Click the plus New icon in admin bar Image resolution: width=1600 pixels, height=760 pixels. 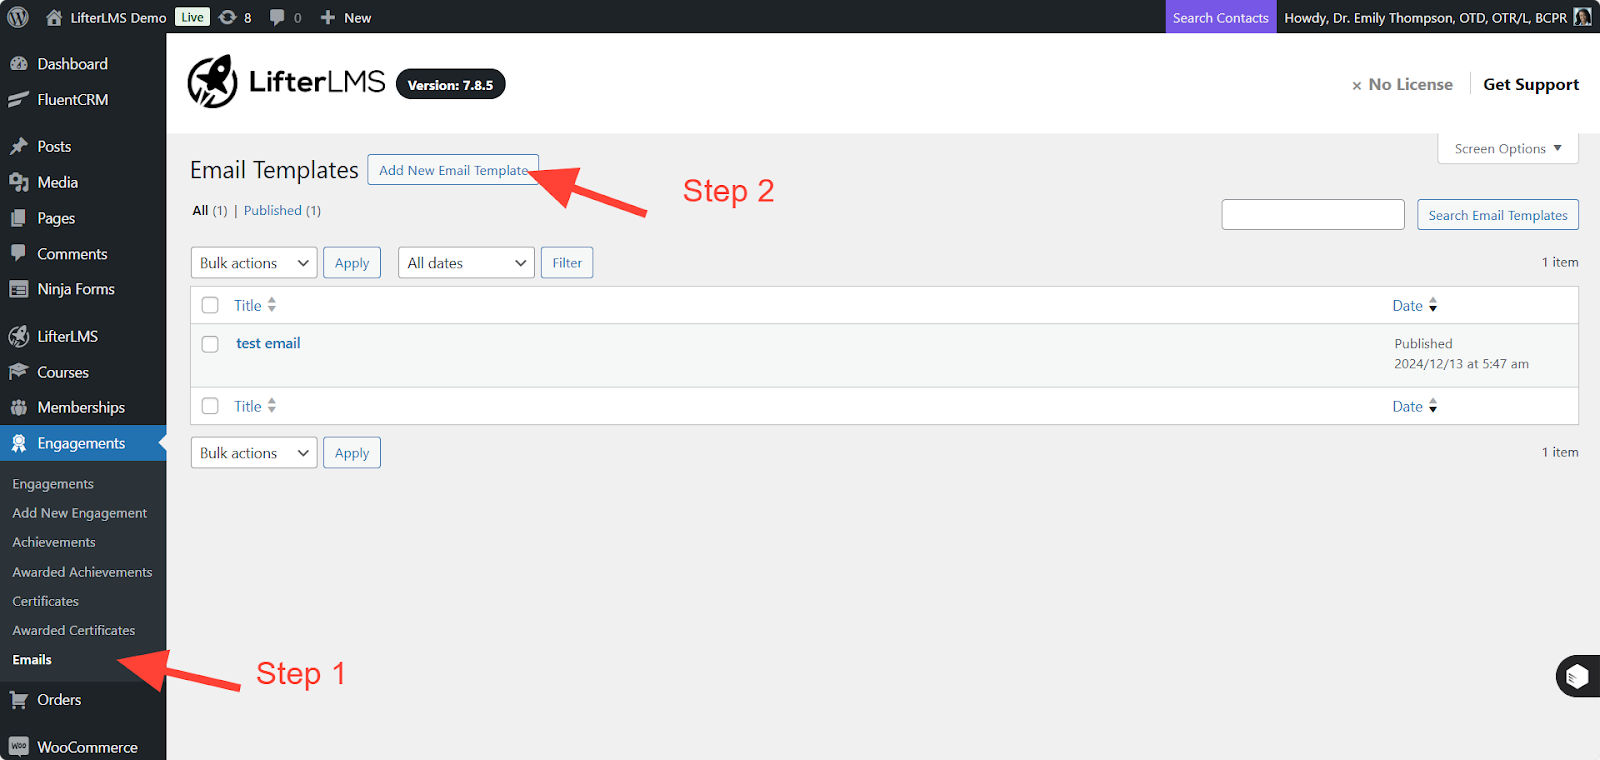[327, 18]
